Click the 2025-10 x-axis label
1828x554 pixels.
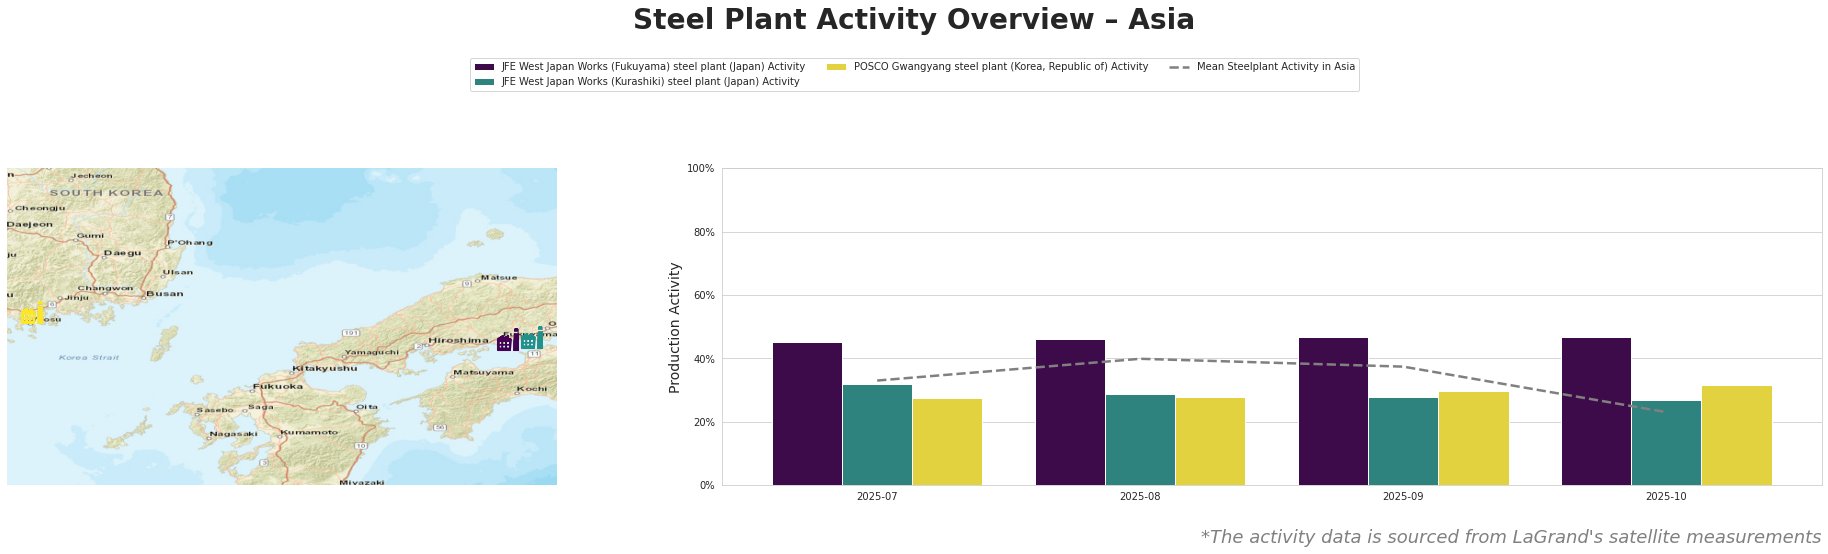click(1666, 496)
